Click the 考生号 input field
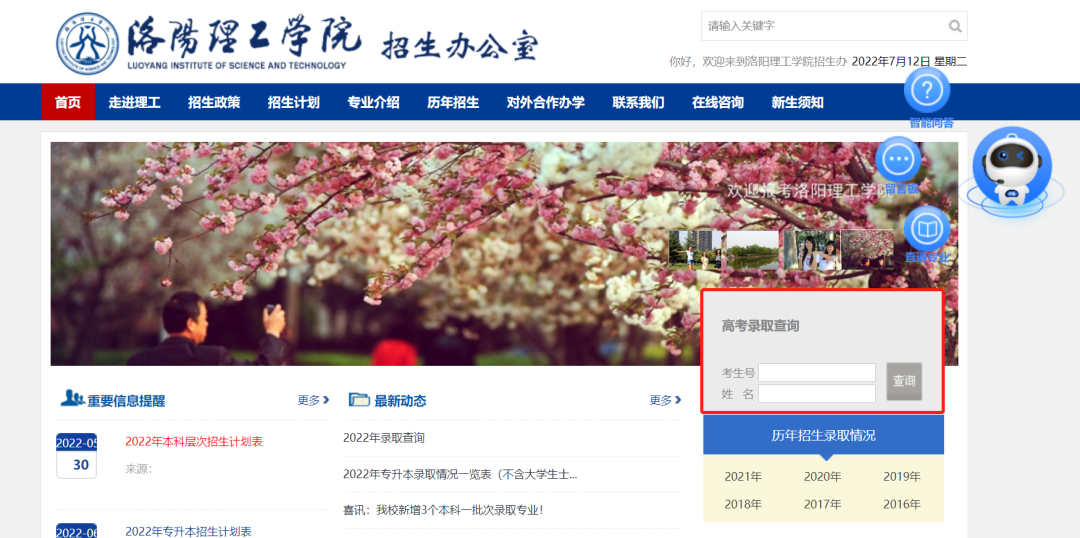Image resolution: width=1080 pixels, height=538 pixels. point(817,373)
